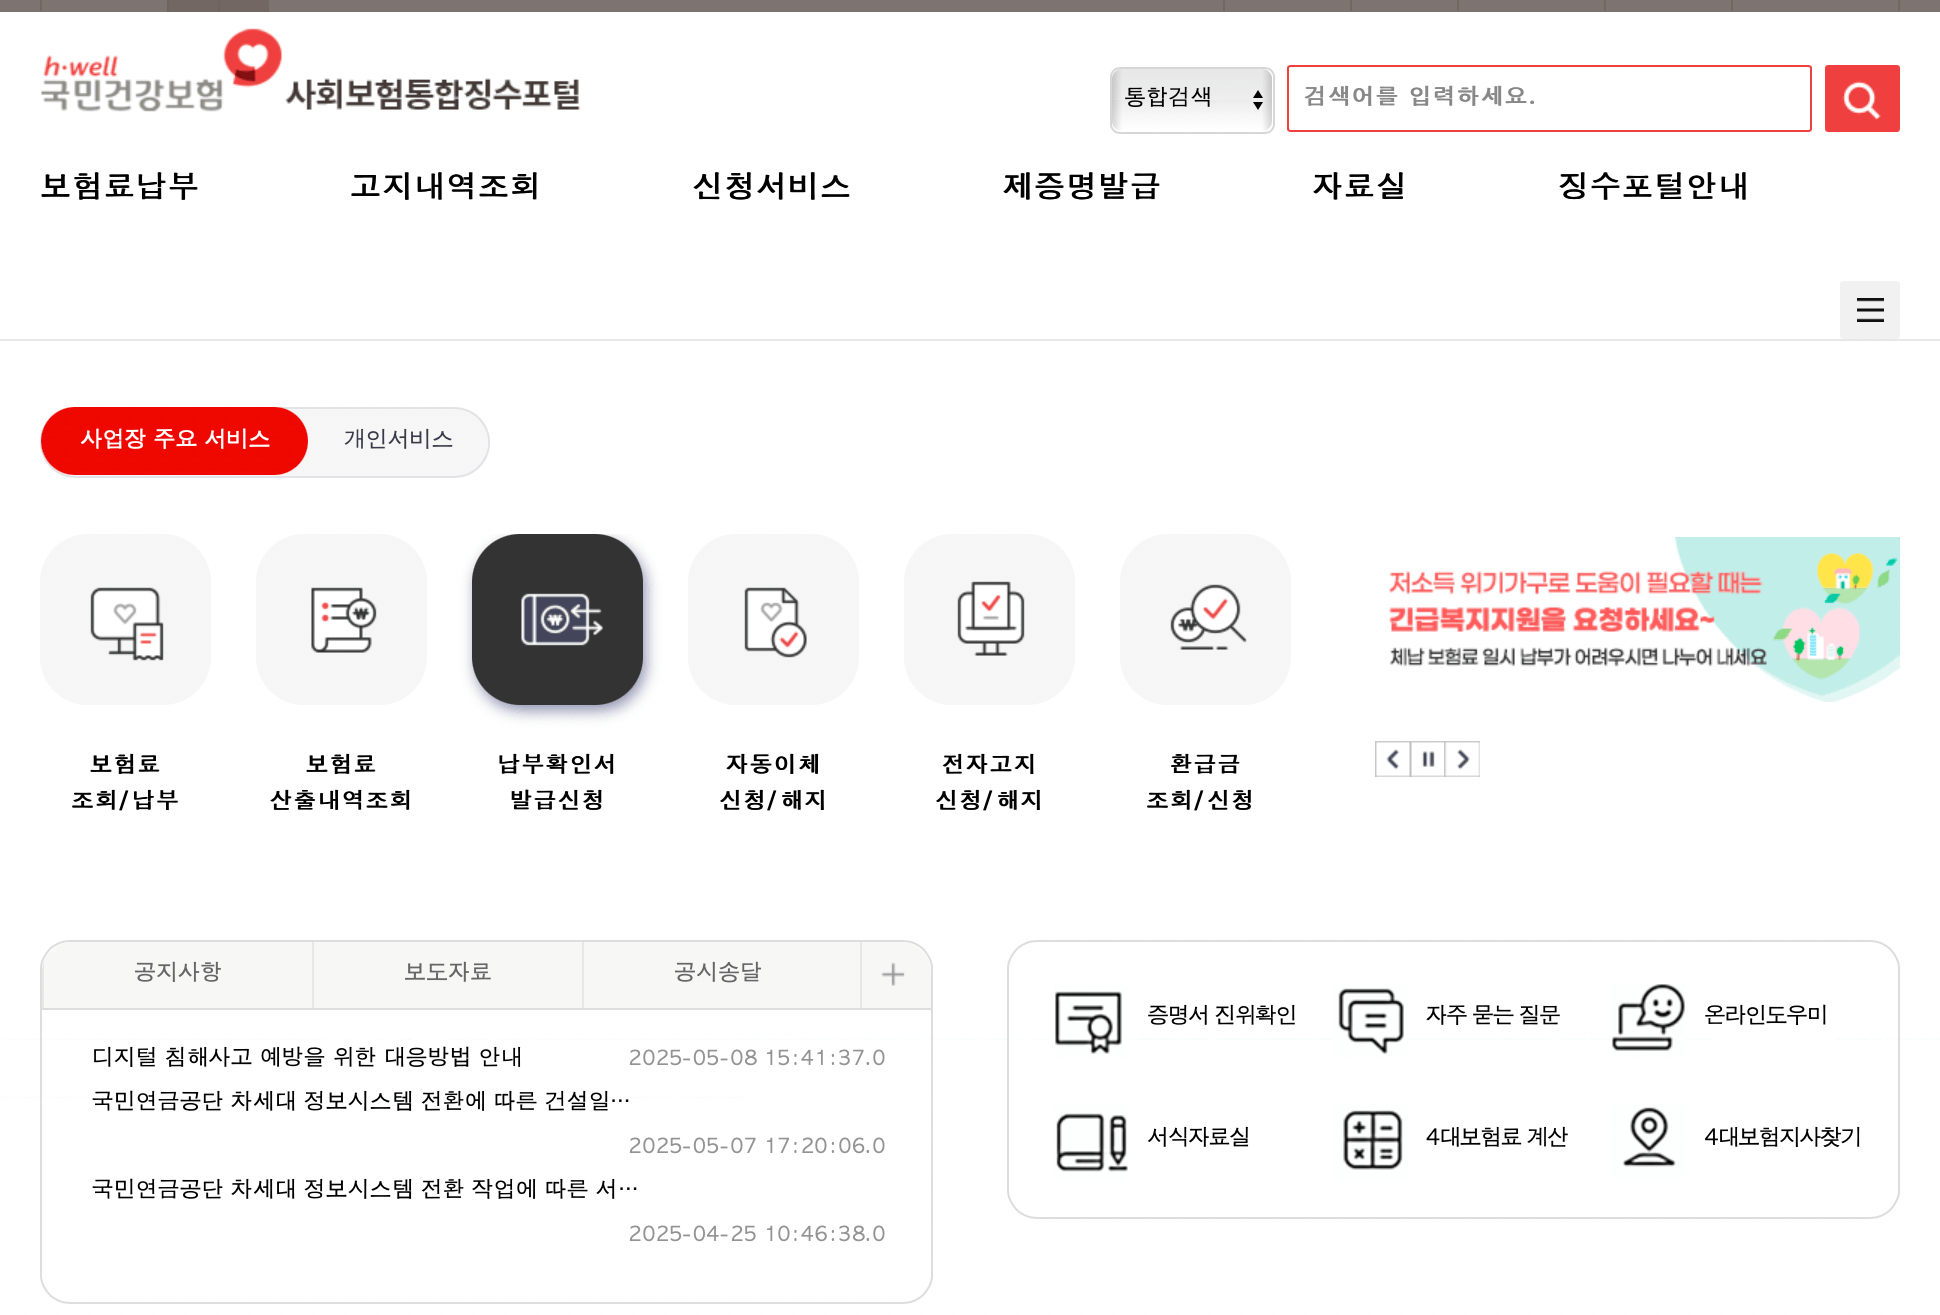The width and height of the screenshot is (1940, 1315).
Task: Open the 통합검색 search category dropdown
Action: (x=1191, y=98)
